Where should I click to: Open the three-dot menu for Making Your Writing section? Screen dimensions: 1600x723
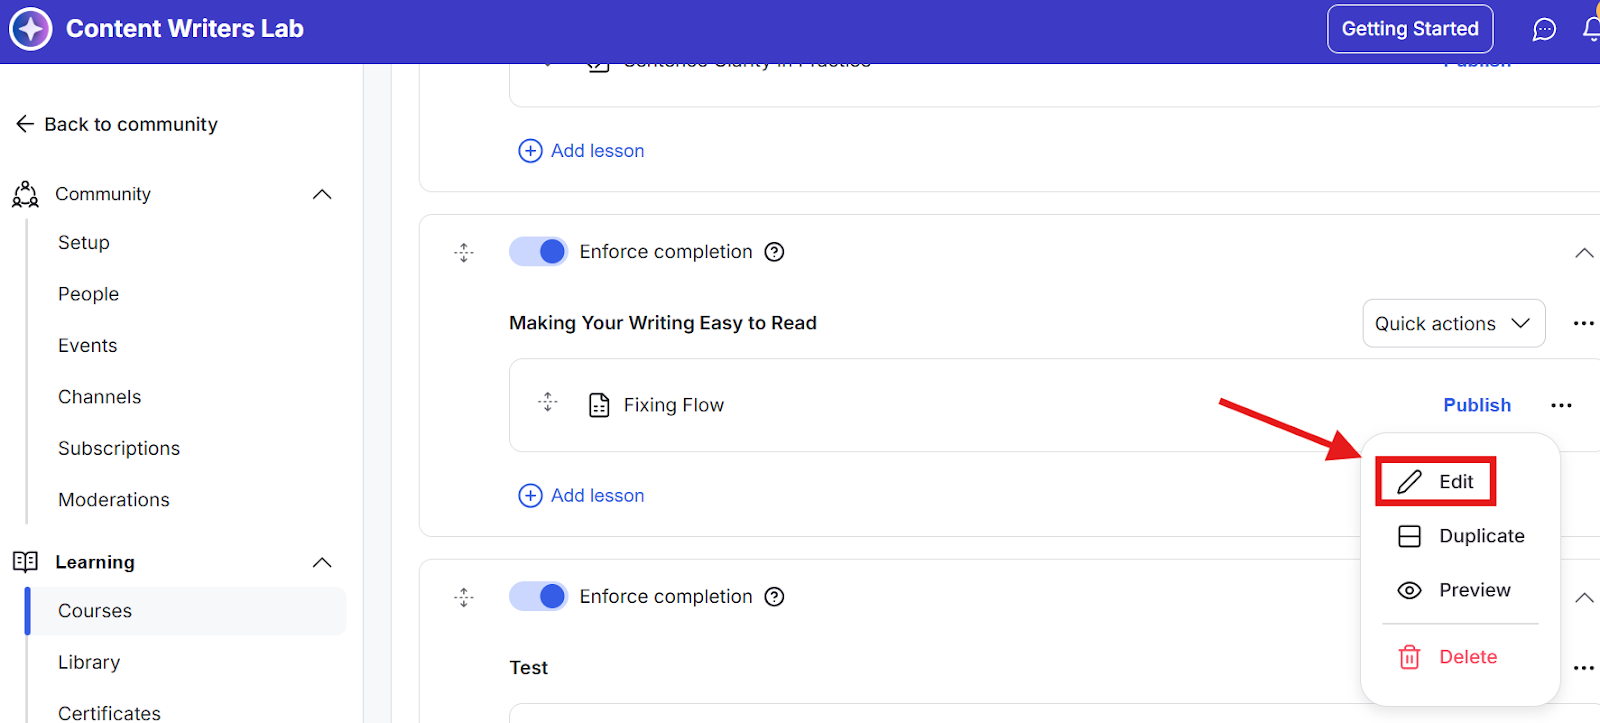(1583, 323)
